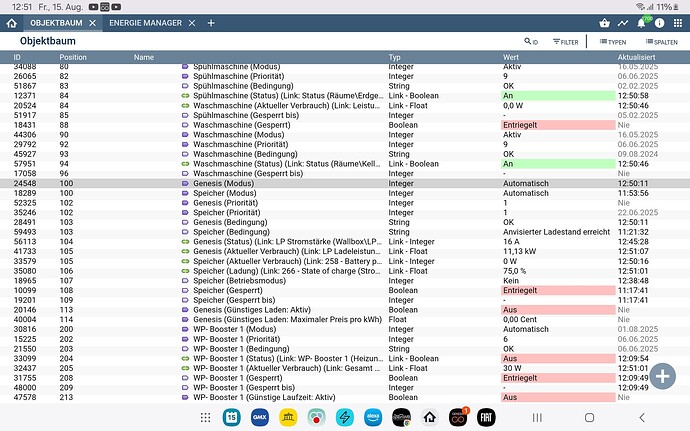Click link icon of Spühlmaschine (Status)
Viewport: 690px width, 431px height.
[185, 96]
